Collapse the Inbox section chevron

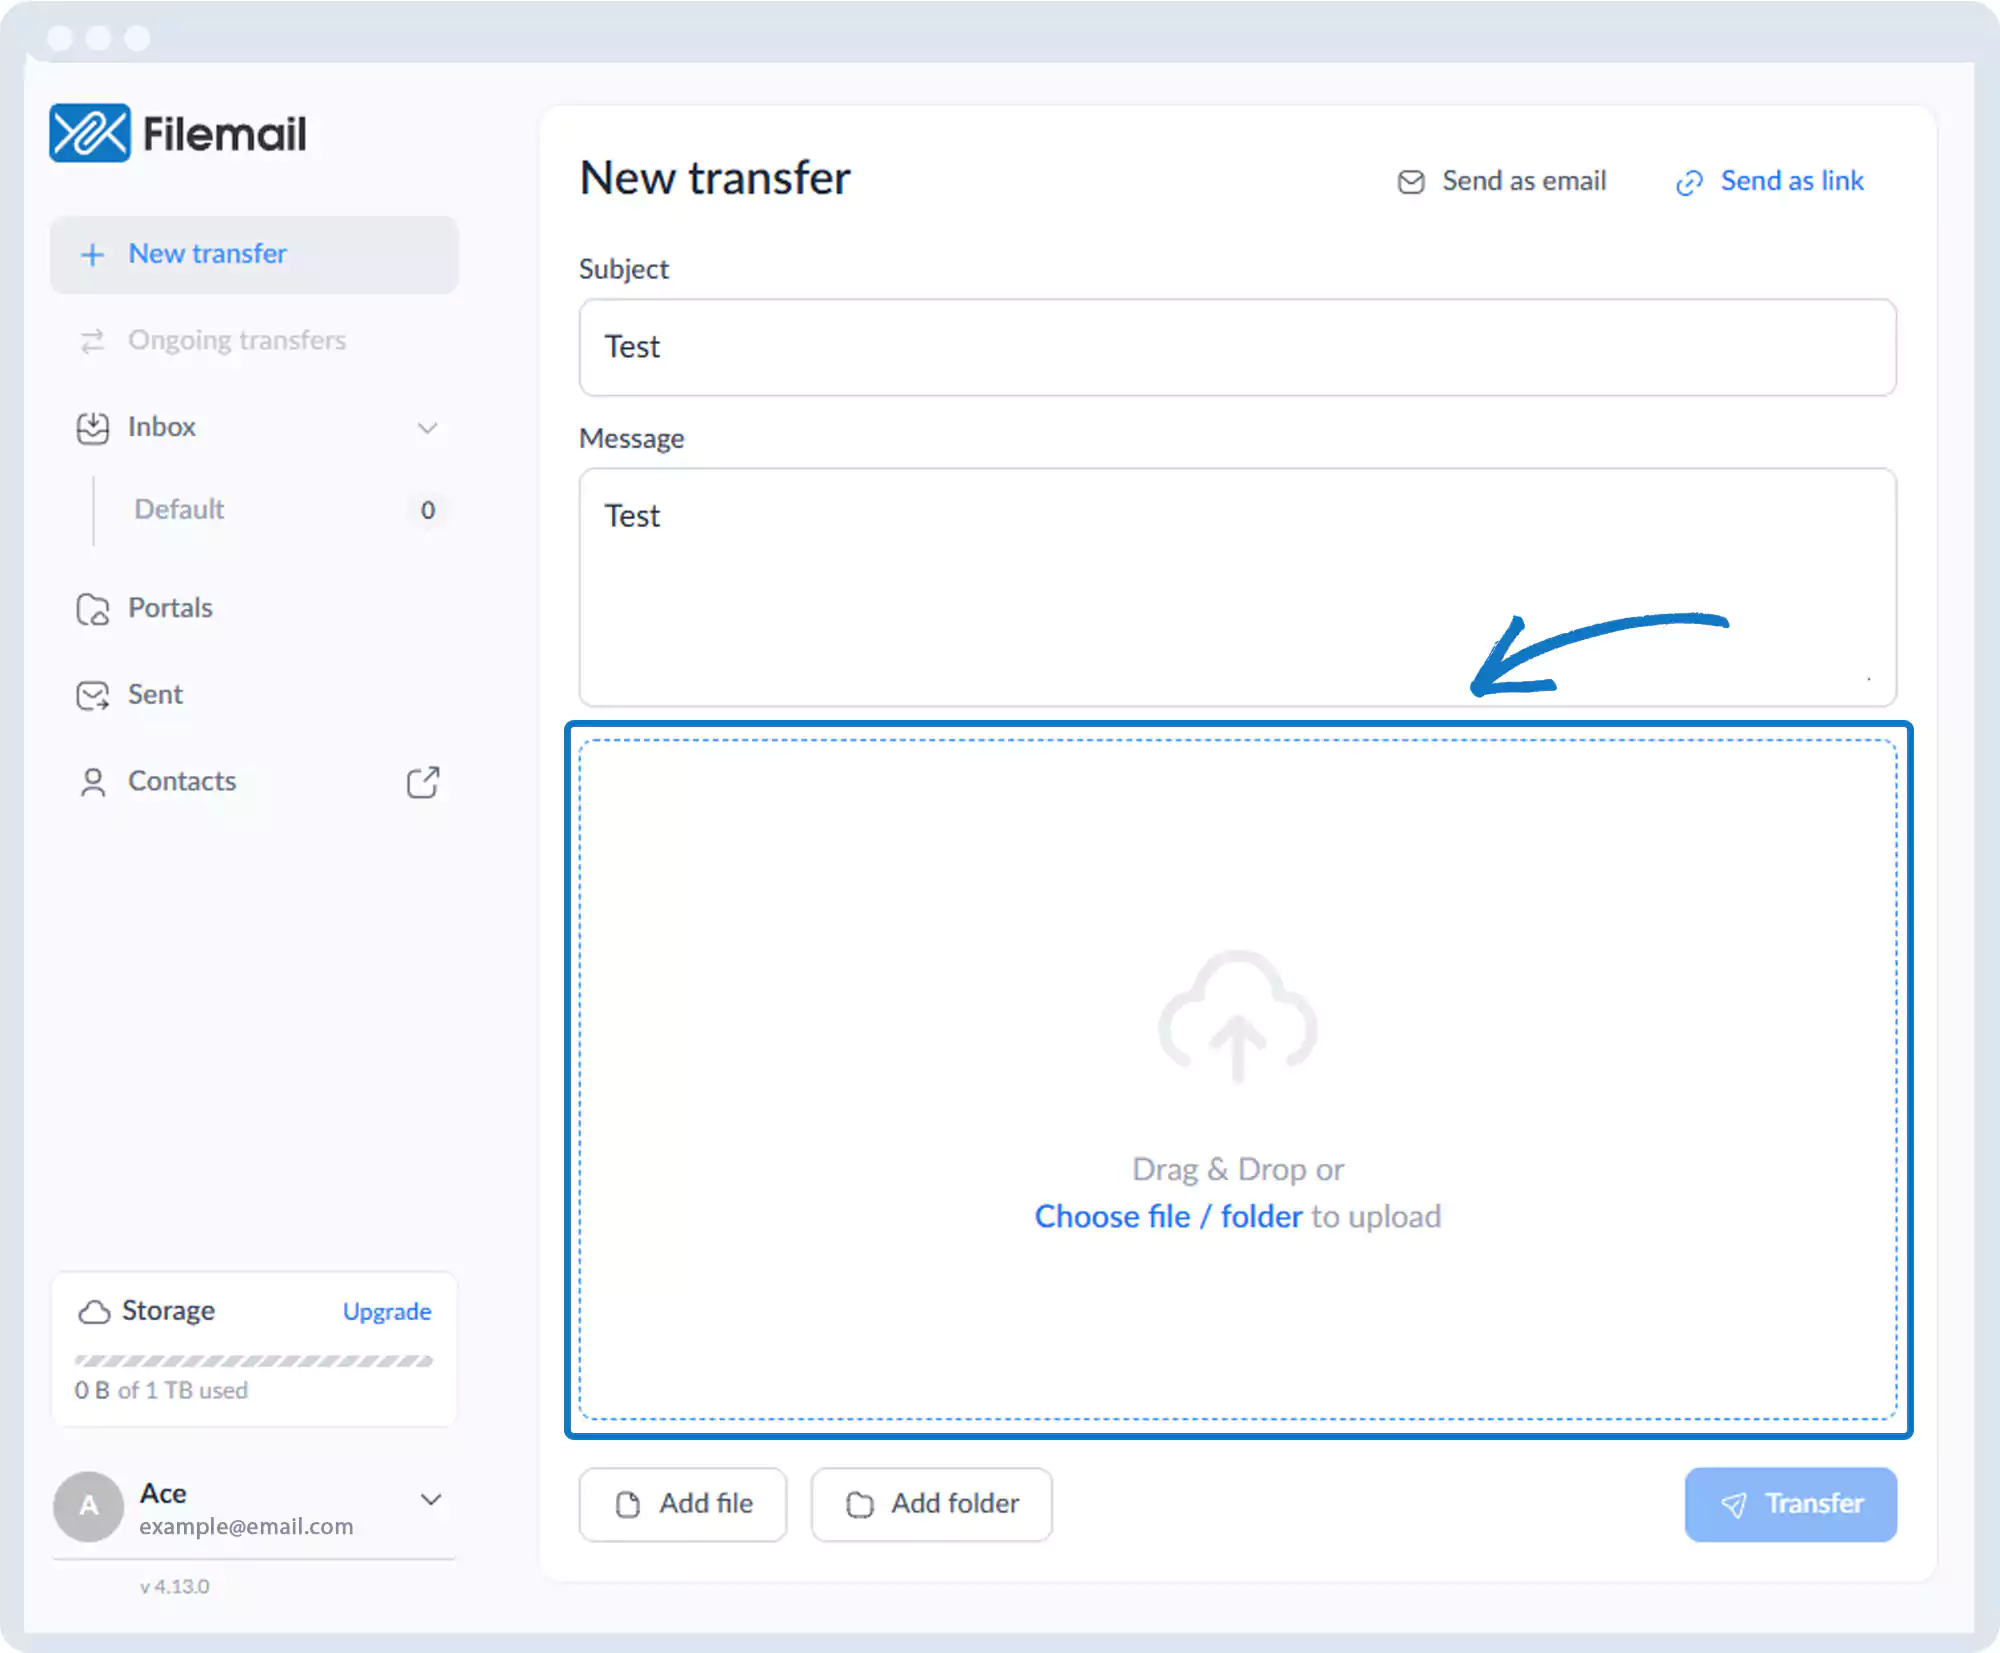[x=427, y=428]
